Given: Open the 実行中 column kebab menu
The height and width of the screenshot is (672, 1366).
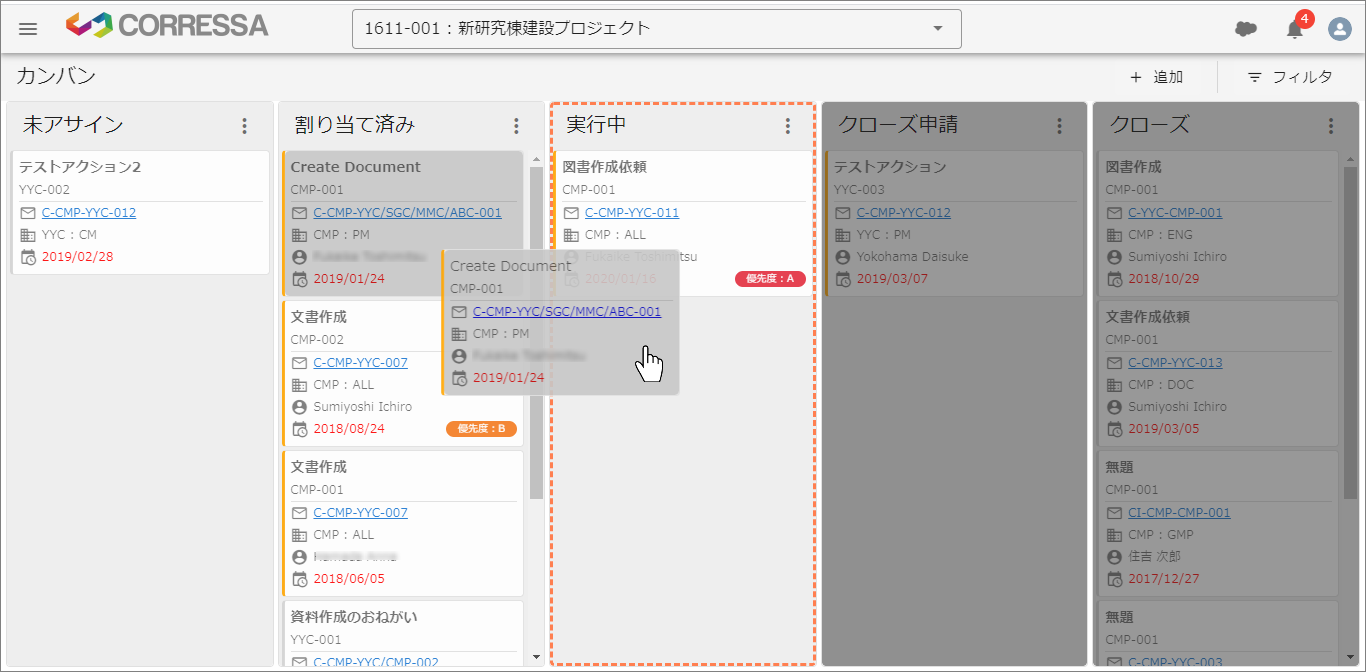Looking at the screenshot, I should tap(787, 125).
